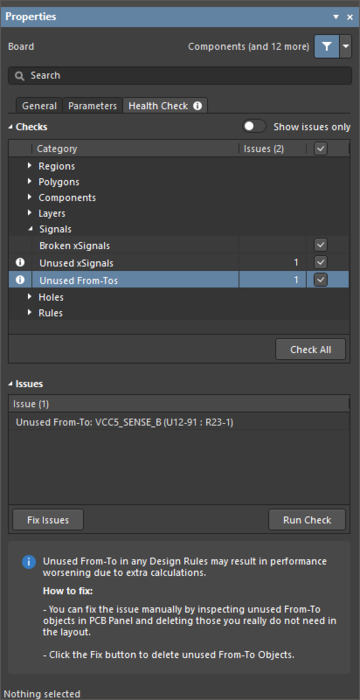
Task: Open the filter dropdown arrow
Action: click(x=345, y=47)
